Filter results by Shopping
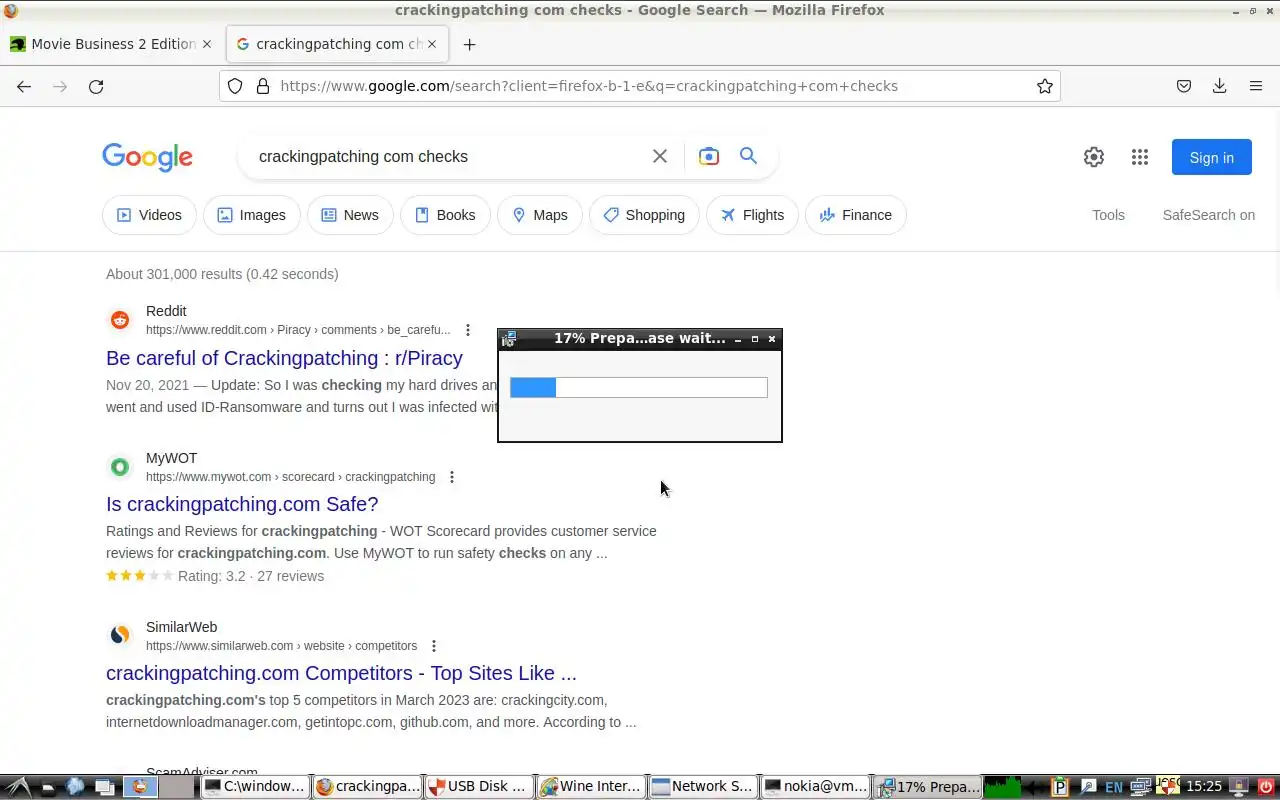Viewport: 1280px width, 800px height. click(x=644, y=215)
